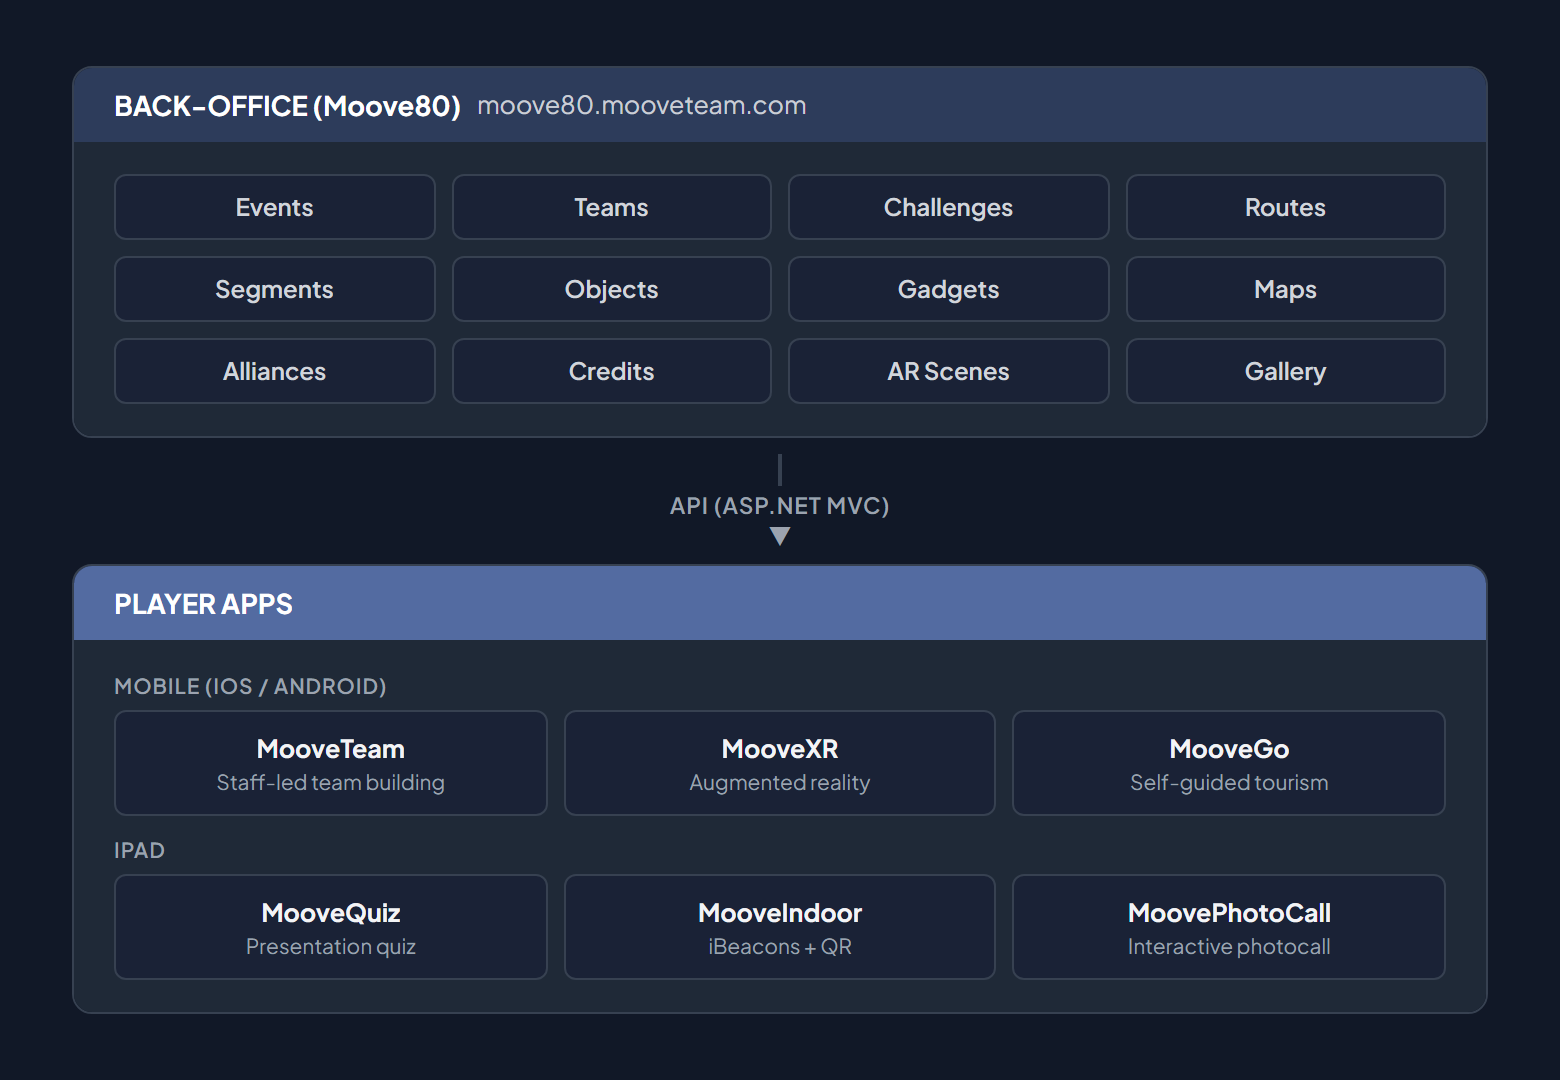Select the Challenges section
The height and width of the screenshot is (1080, 1560).
coord(948,207)
